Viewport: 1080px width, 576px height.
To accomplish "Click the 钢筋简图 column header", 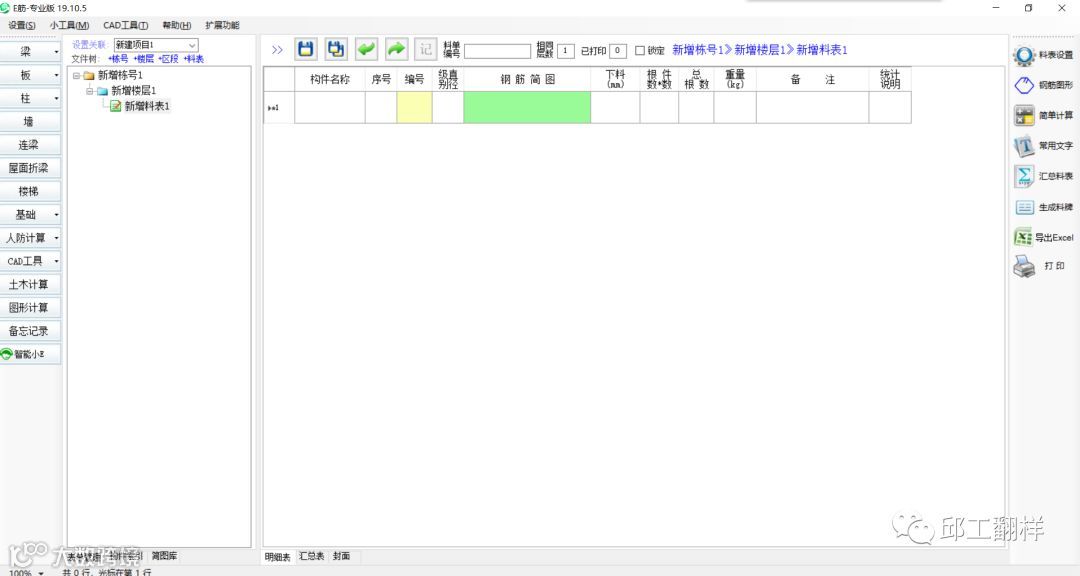I will tap(527, 79).
